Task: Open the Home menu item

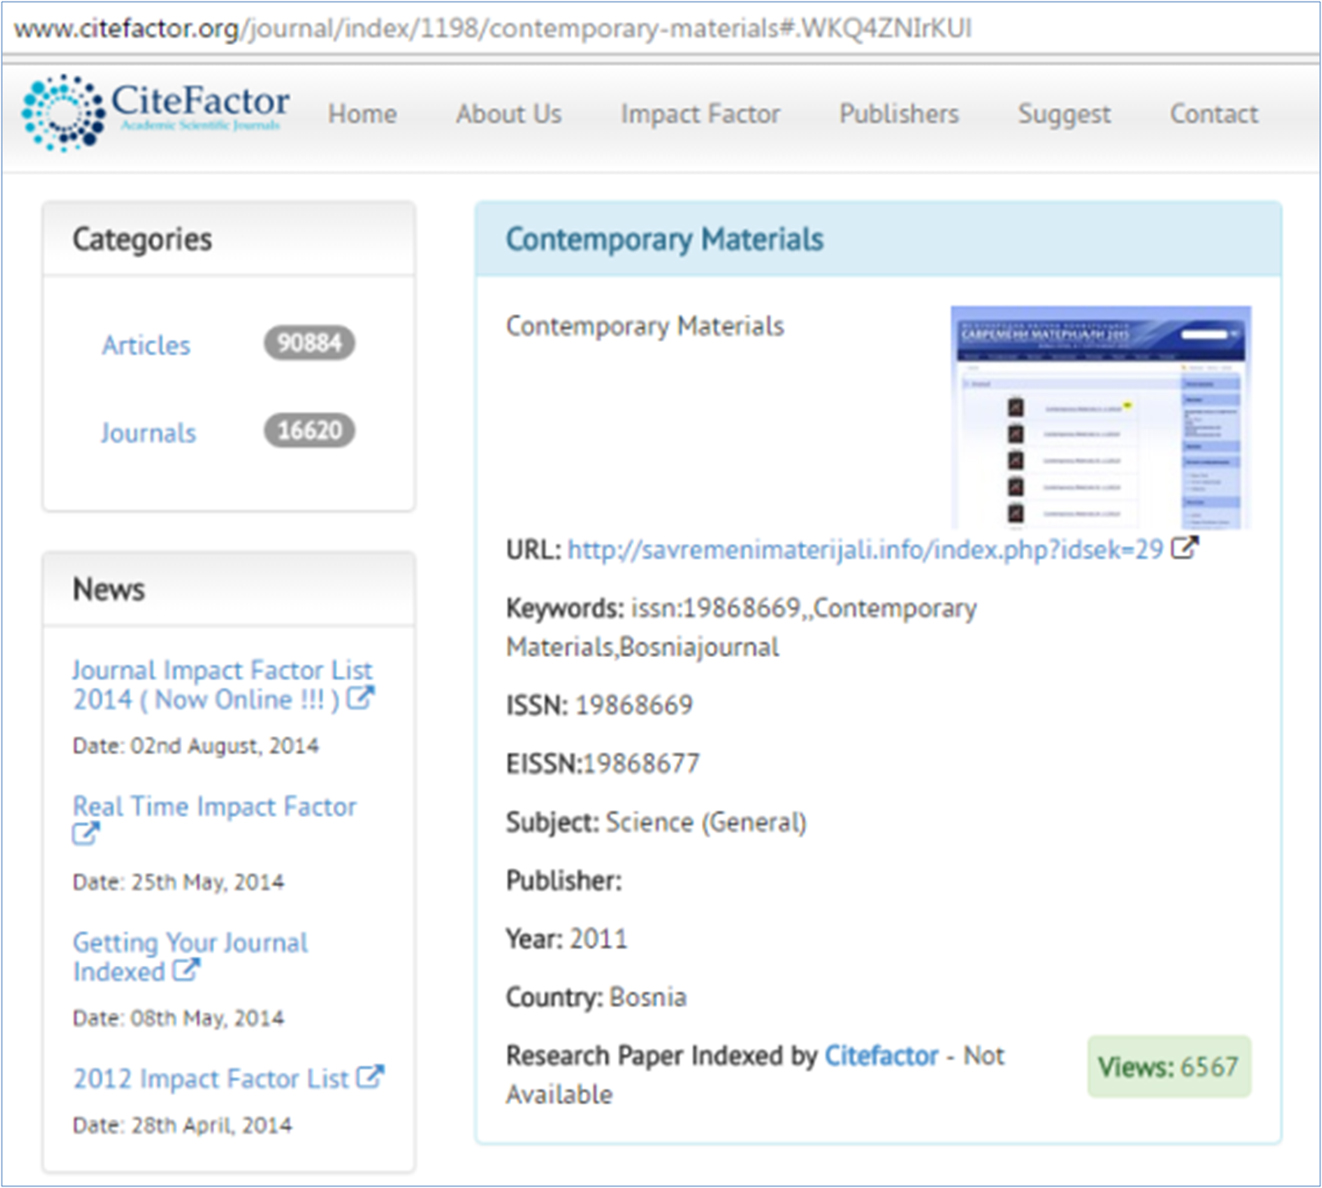Action: coord(362,114)
